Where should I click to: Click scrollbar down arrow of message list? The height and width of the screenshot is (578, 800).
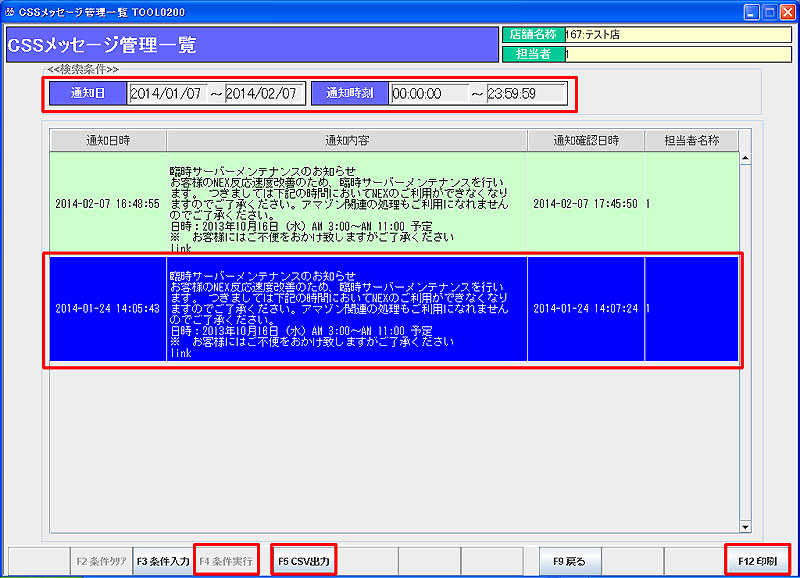point(745,527)
